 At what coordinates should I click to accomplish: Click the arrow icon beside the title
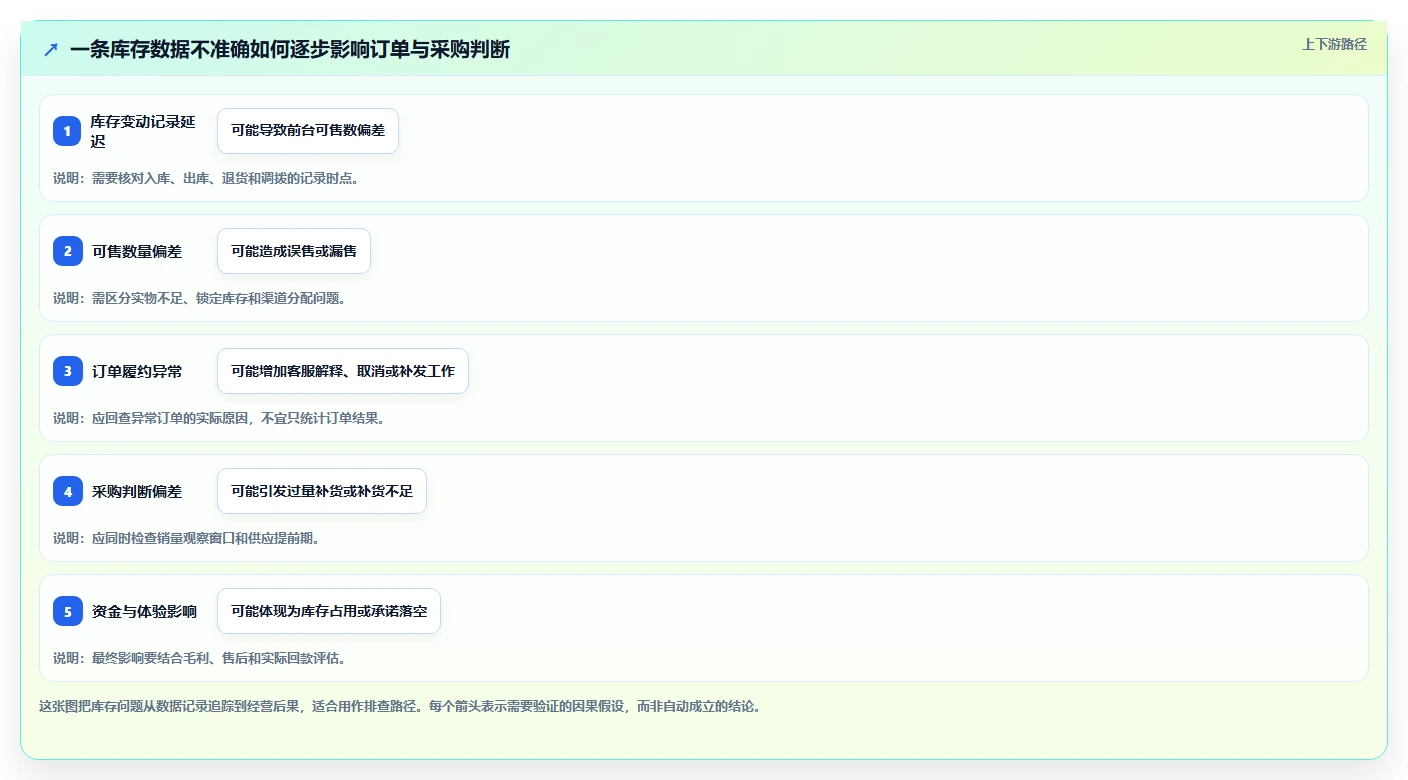click(51, 49)
